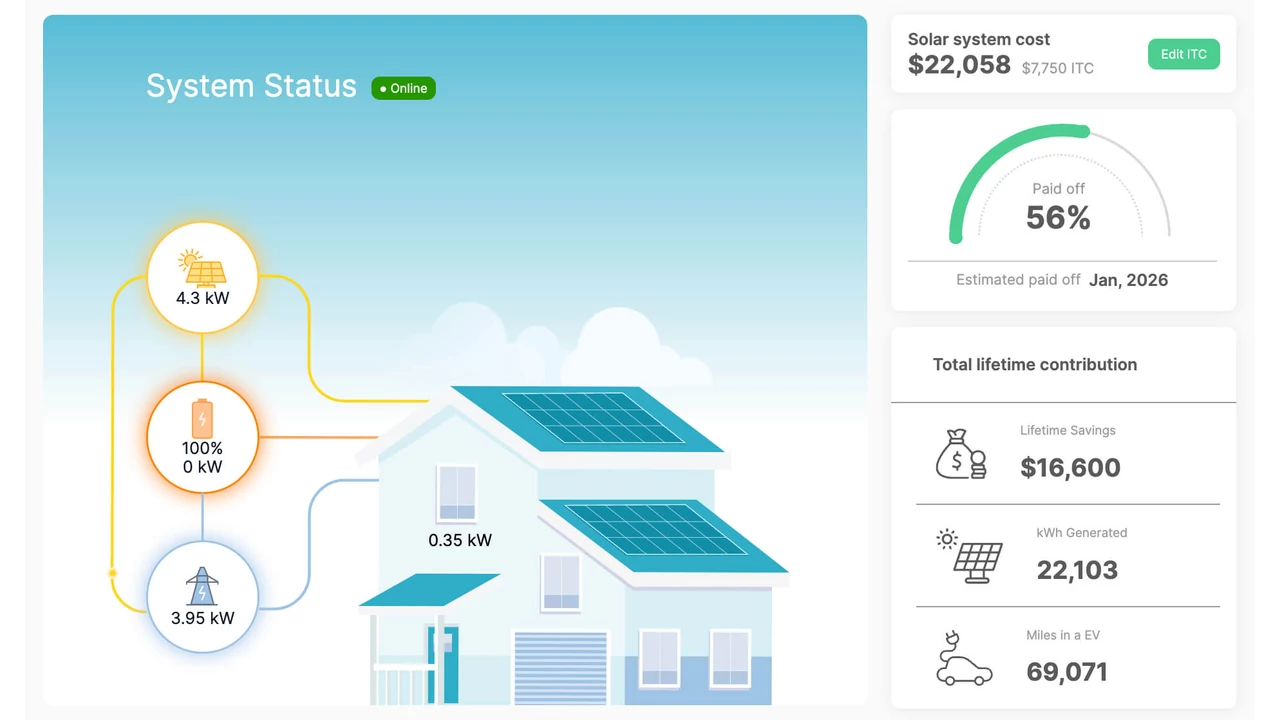Click the Total lifetime contribution heading
This screenshot has width=1280, height=720.
point(1034,364)
